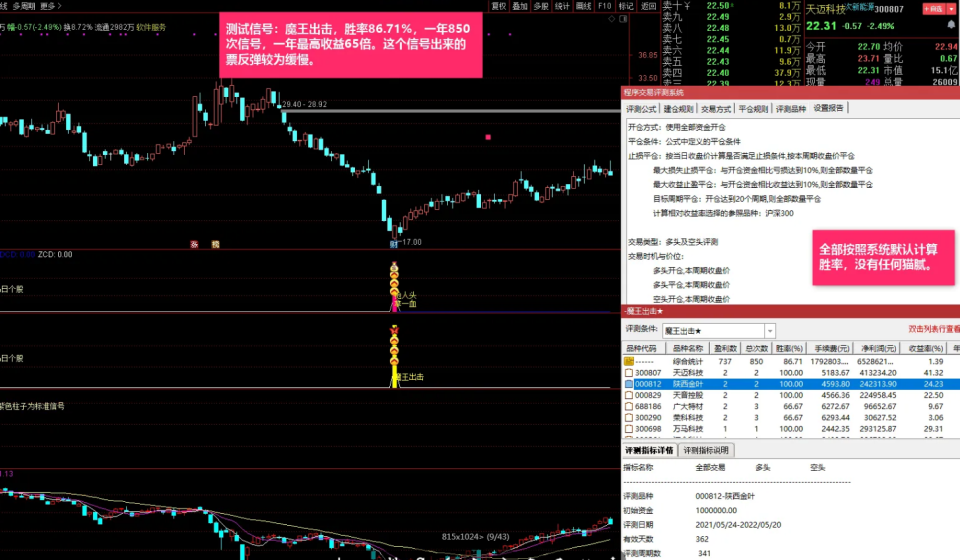Tick the checkbox for 300290 荣科科技
Image resolution: width=960 pixels, height=560 pixels.
point(629,417)
